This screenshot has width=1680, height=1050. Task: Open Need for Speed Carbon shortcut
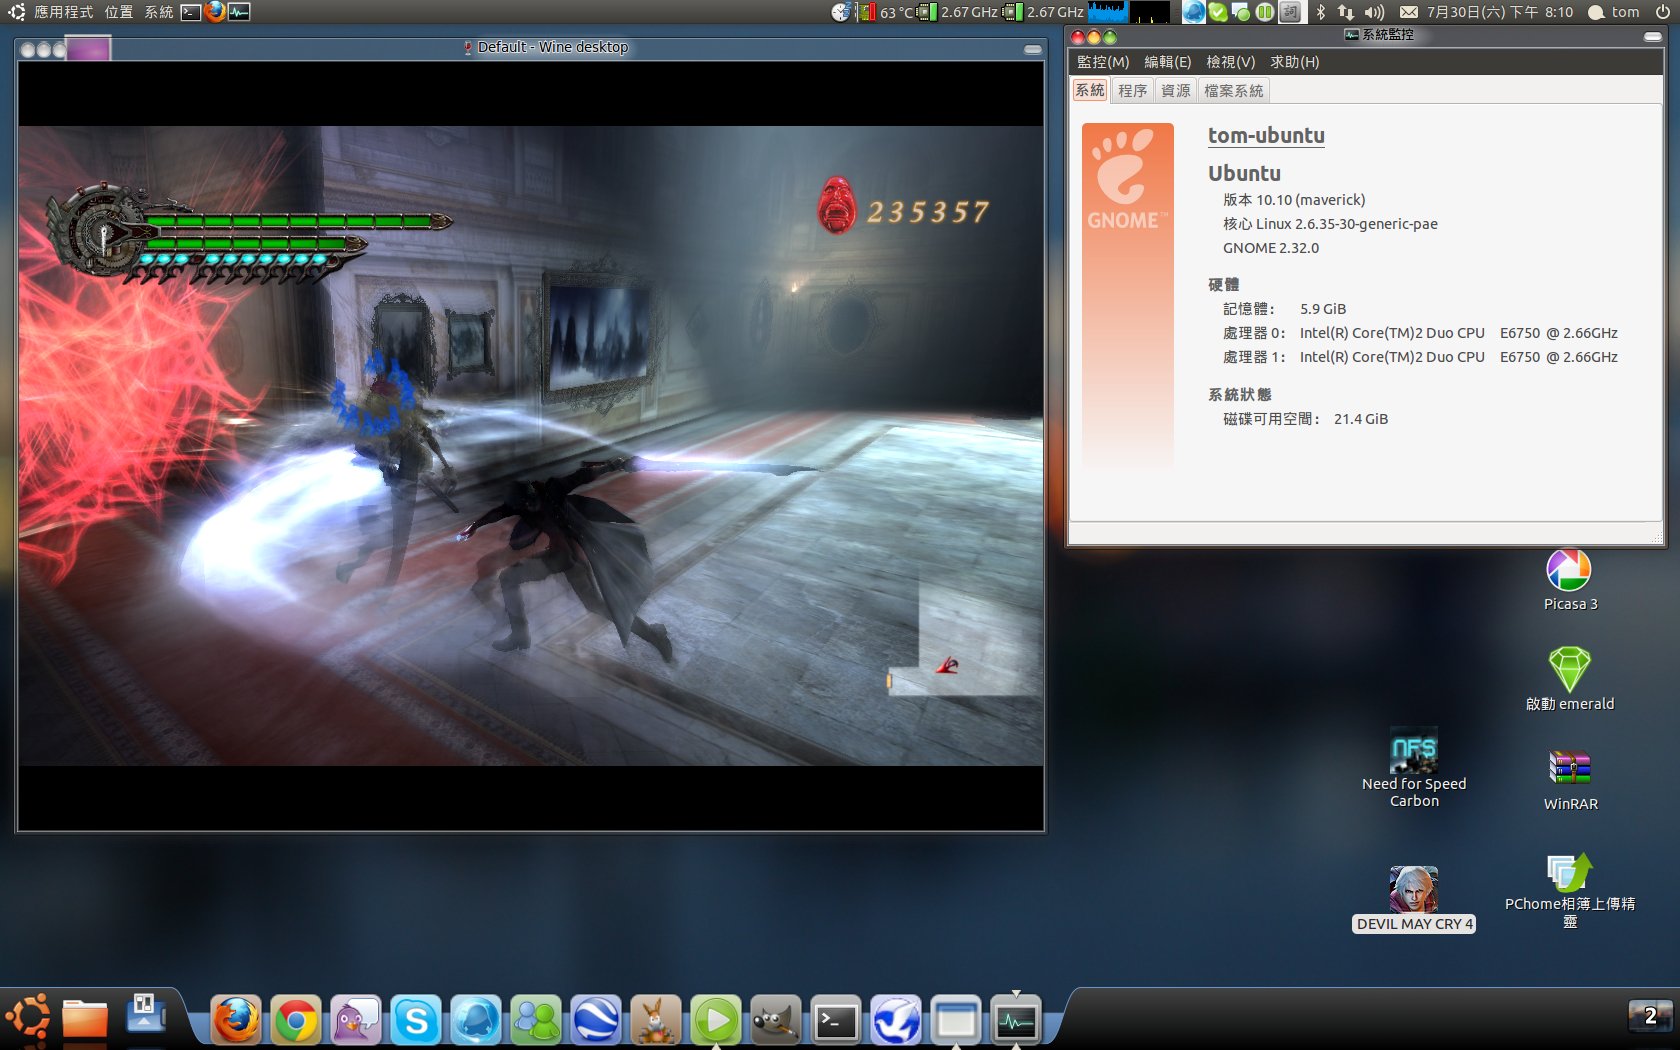click(1414, 768)
